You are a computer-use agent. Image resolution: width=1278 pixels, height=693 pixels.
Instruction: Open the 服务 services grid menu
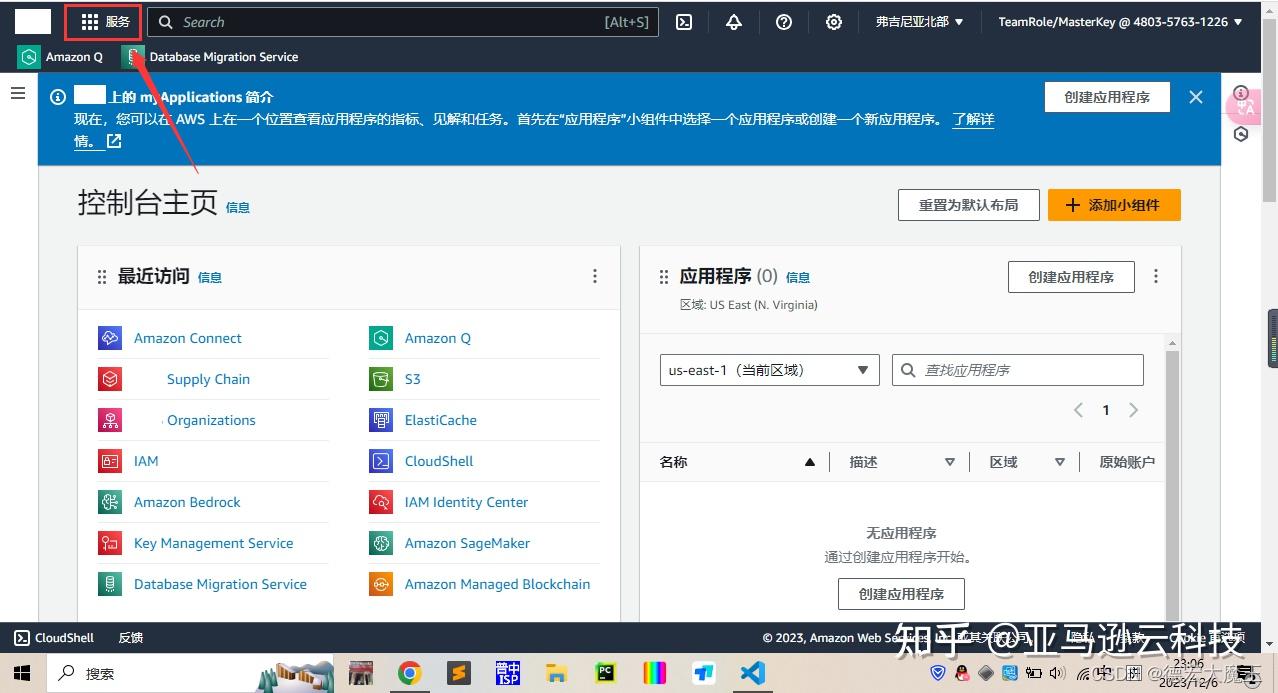tap(104, 22)
